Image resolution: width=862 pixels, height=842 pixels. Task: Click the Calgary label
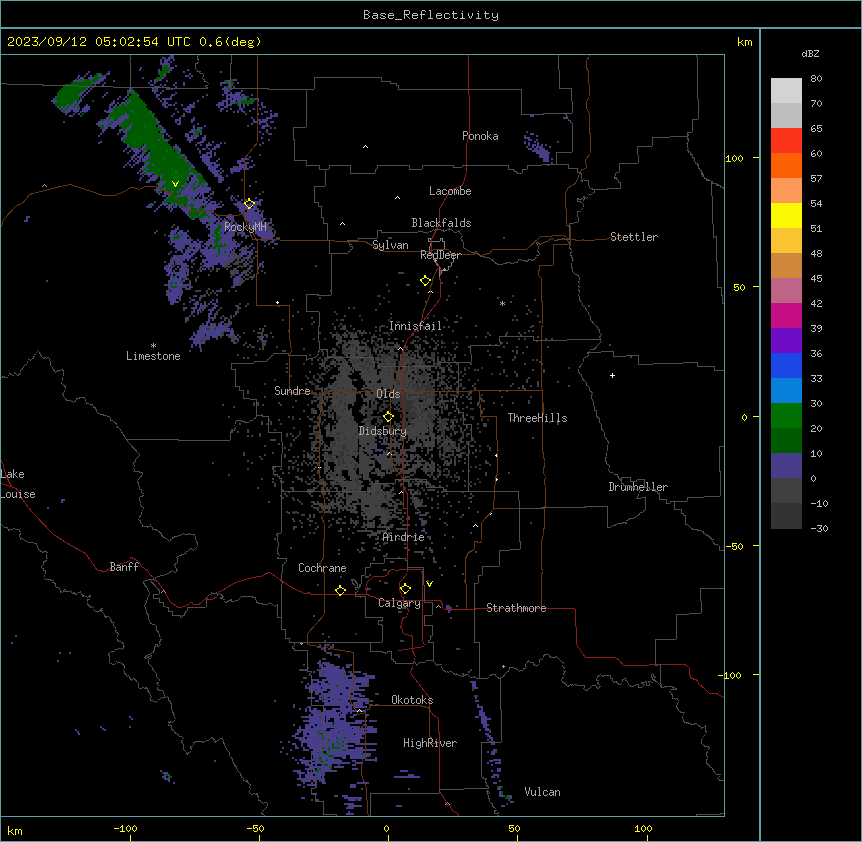(x=399, y=603)
